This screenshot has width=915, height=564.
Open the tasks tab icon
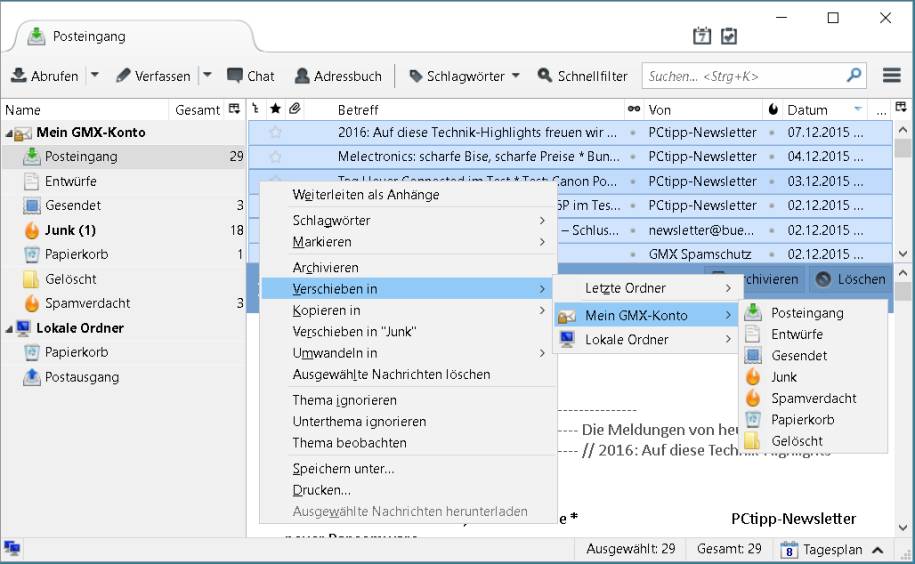pyautogui.click(x=729, y=36)
